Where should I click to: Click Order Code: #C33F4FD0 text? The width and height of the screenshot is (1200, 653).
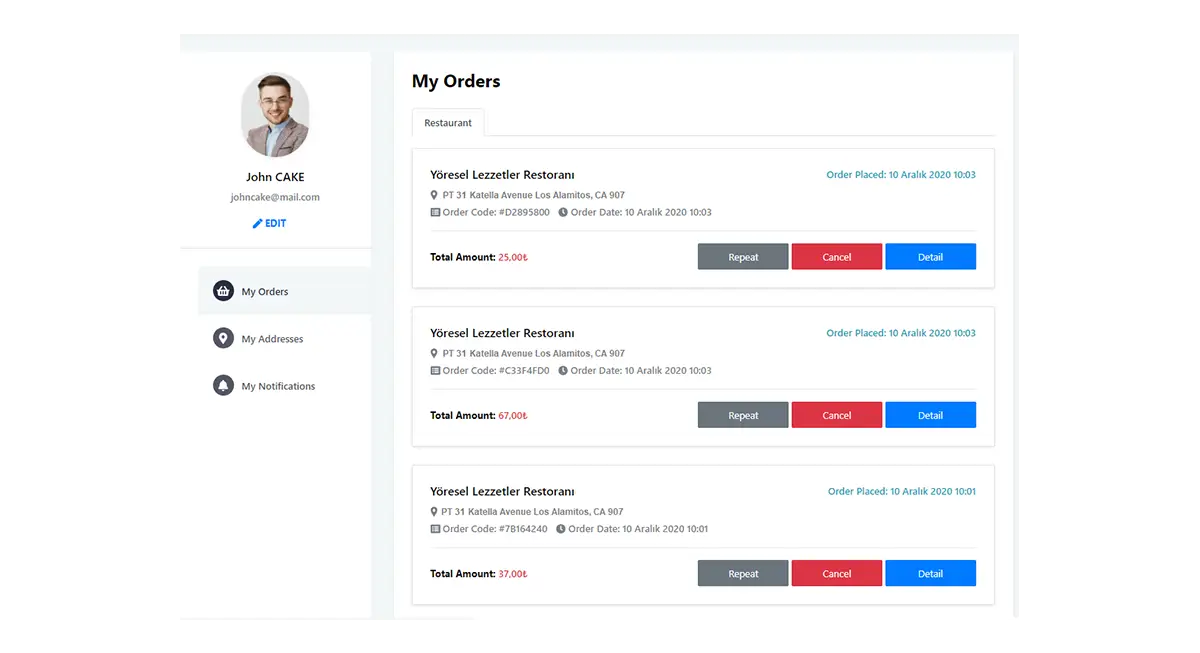click(x=496, y=370)
